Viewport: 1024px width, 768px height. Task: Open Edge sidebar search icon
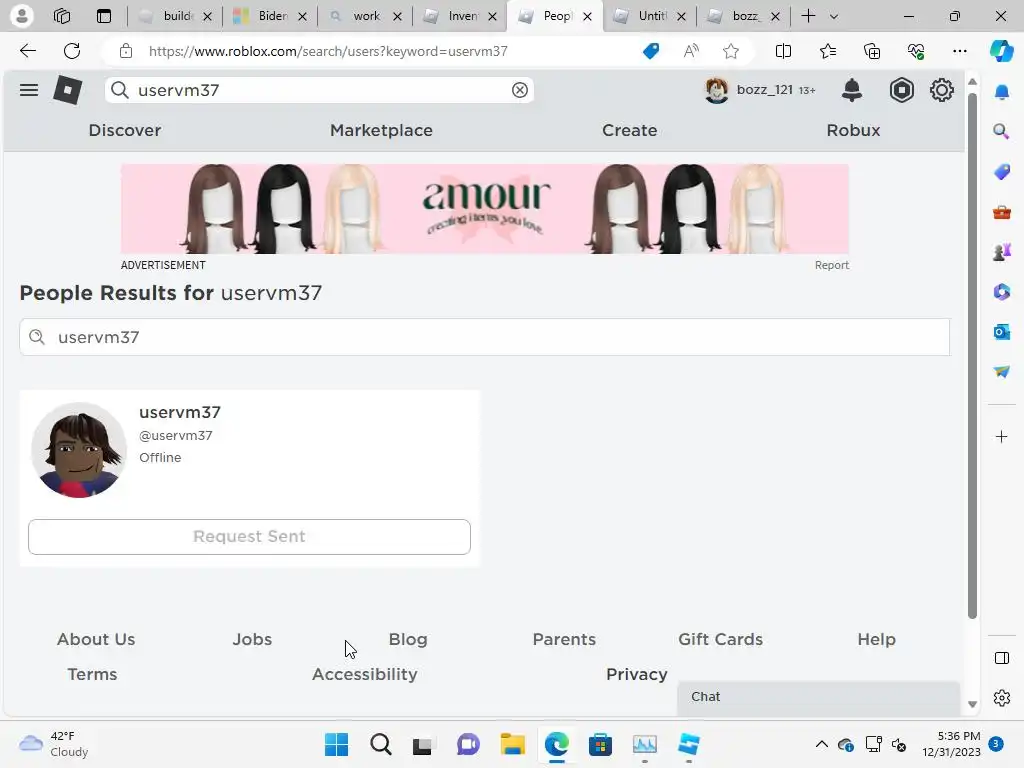1002,132
